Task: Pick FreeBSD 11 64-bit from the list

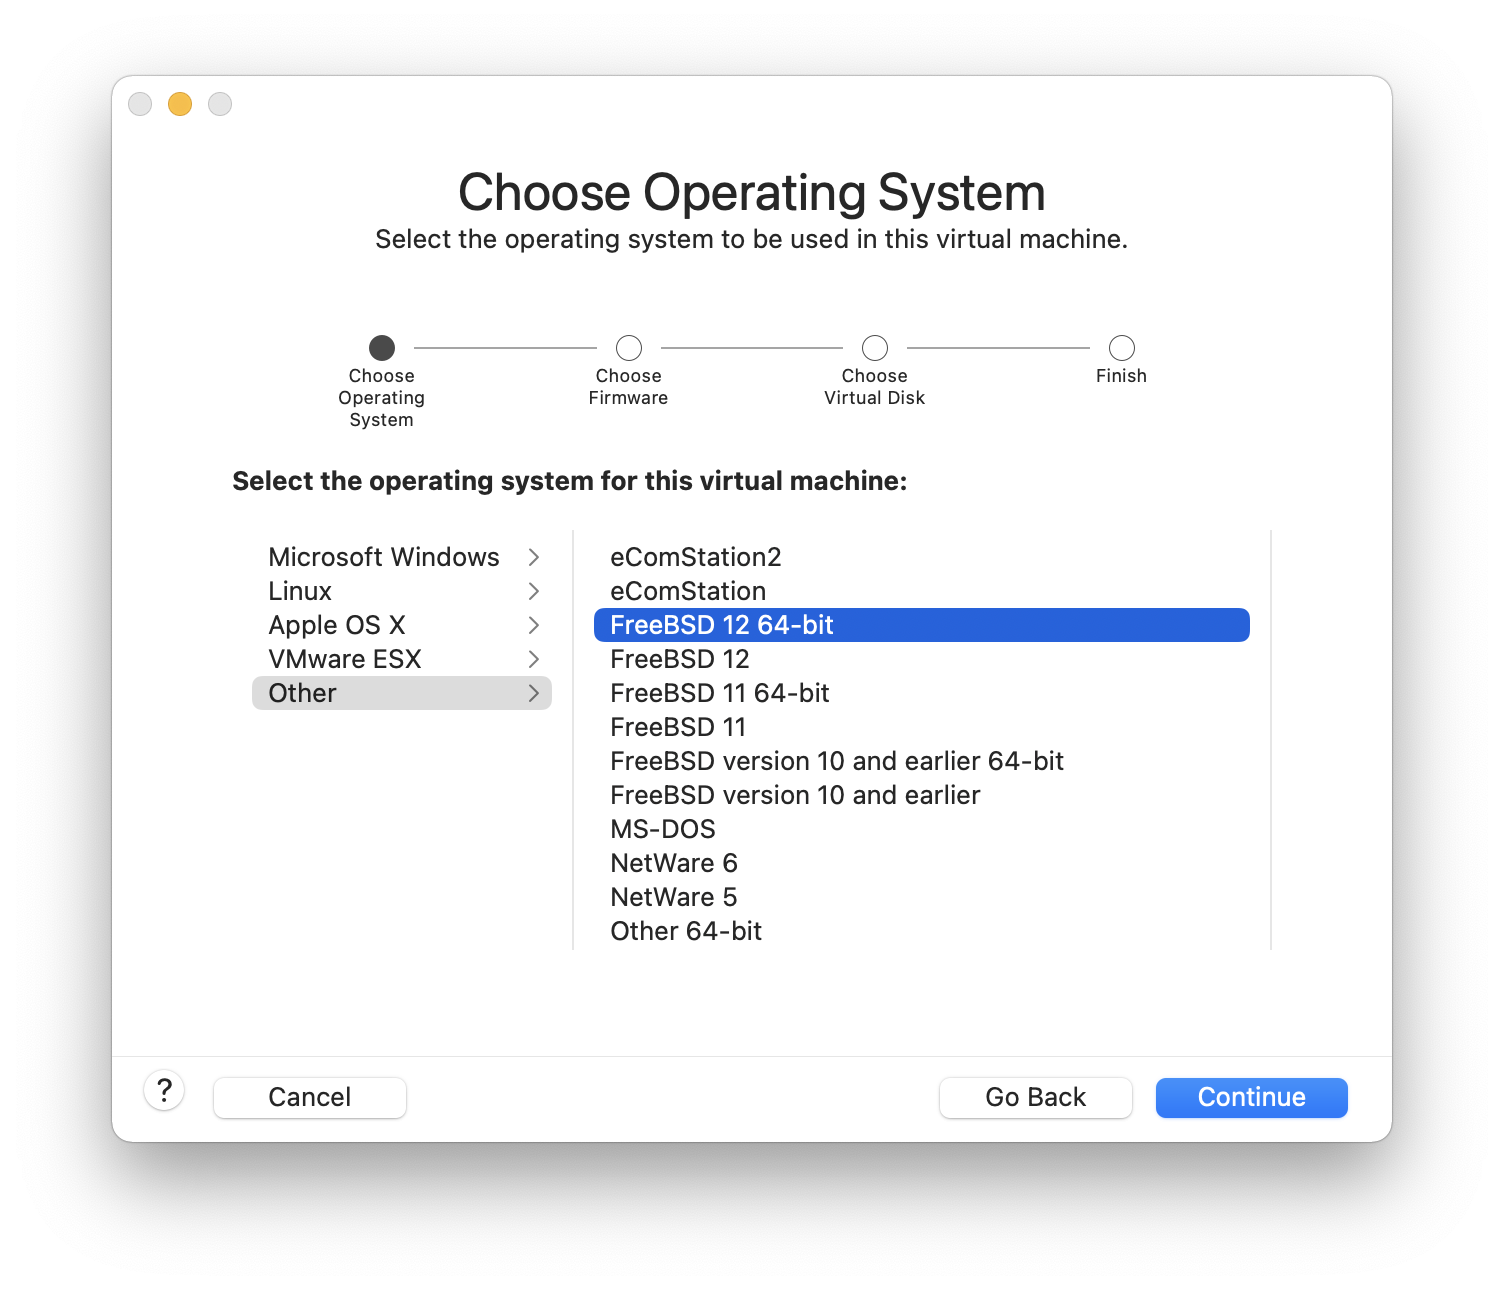Action: coord(719,693)
